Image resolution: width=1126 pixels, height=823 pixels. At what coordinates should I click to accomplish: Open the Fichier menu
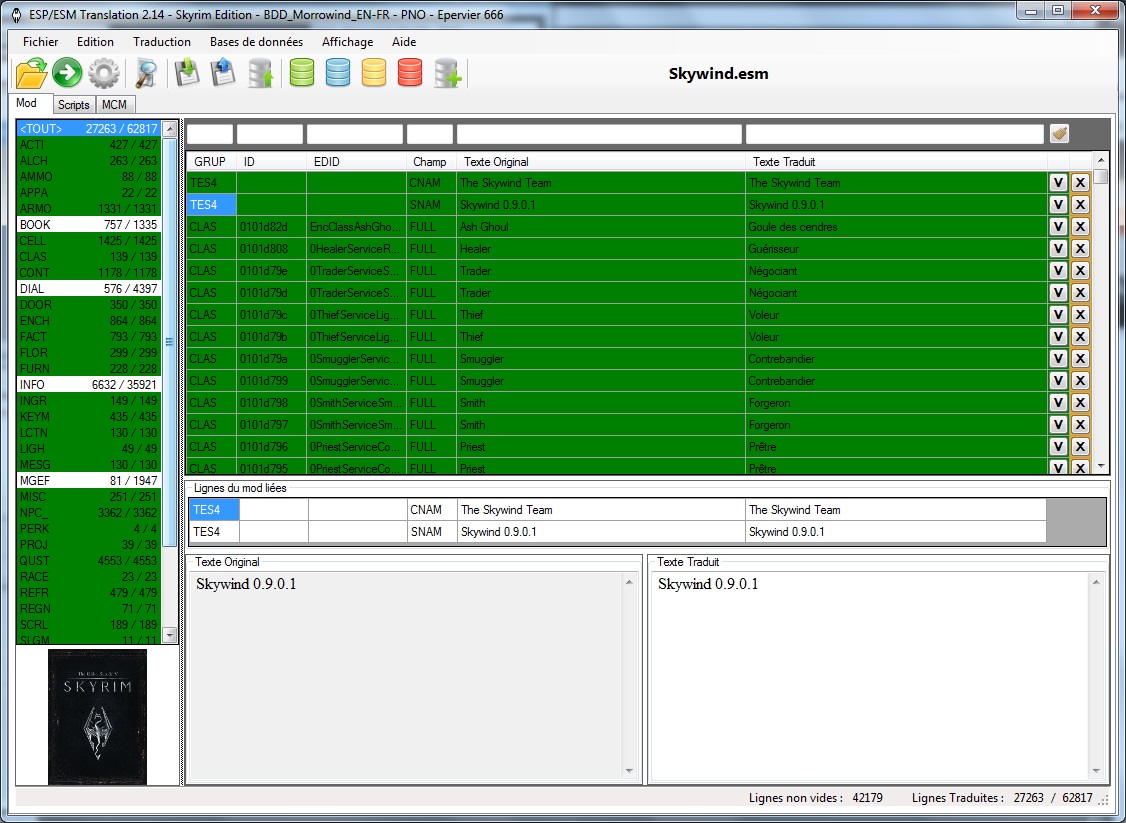[40, 42]
